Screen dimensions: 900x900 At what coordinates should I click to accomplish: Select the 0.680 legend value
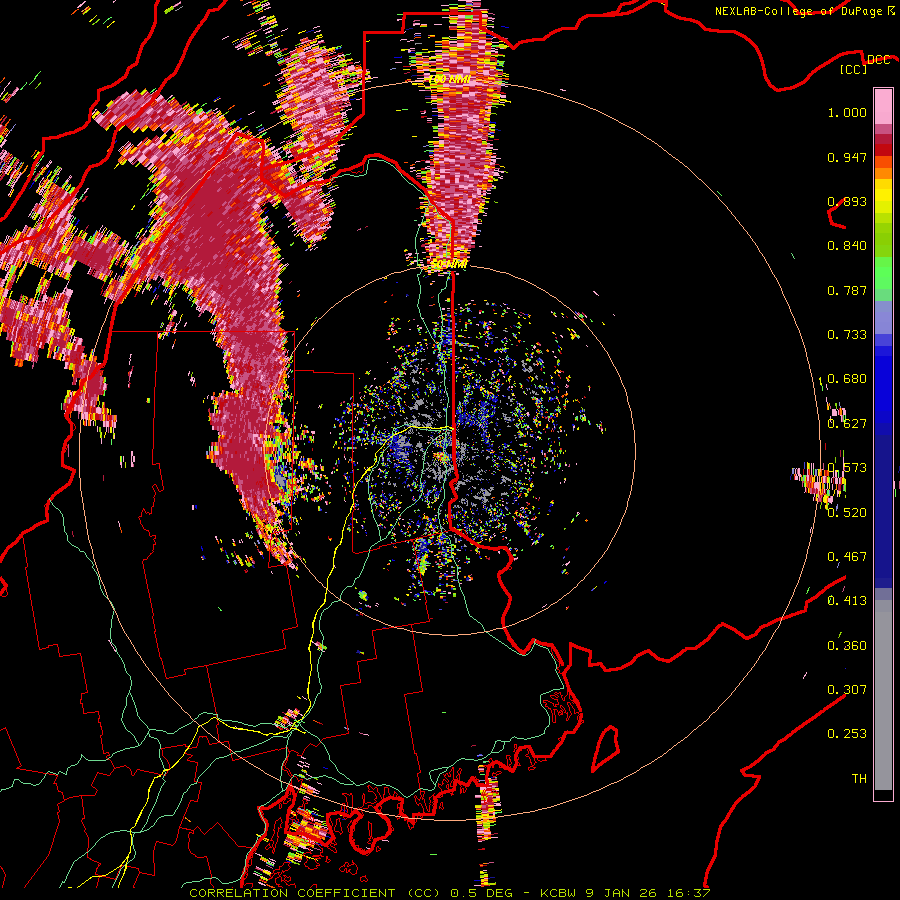click(x=847, y=379)
